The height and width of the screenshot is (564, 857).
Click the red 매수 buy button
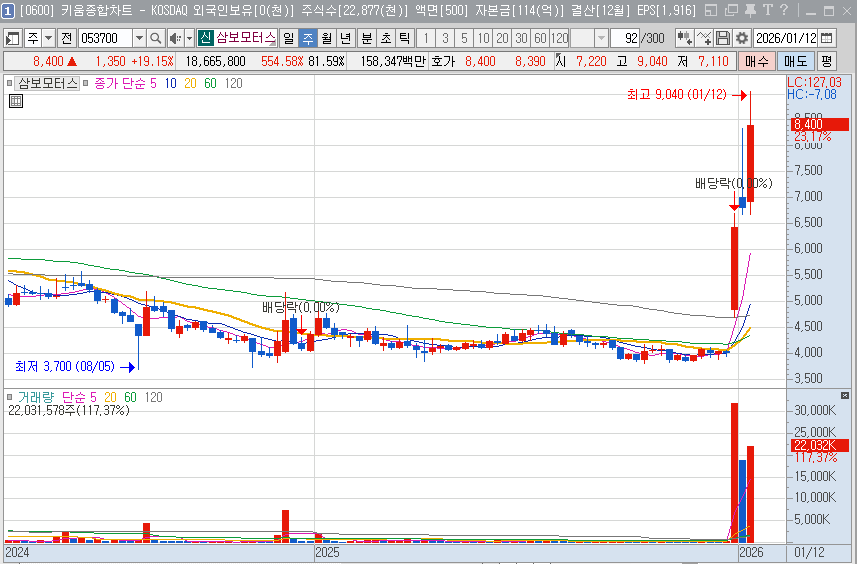tap(756, 61)
